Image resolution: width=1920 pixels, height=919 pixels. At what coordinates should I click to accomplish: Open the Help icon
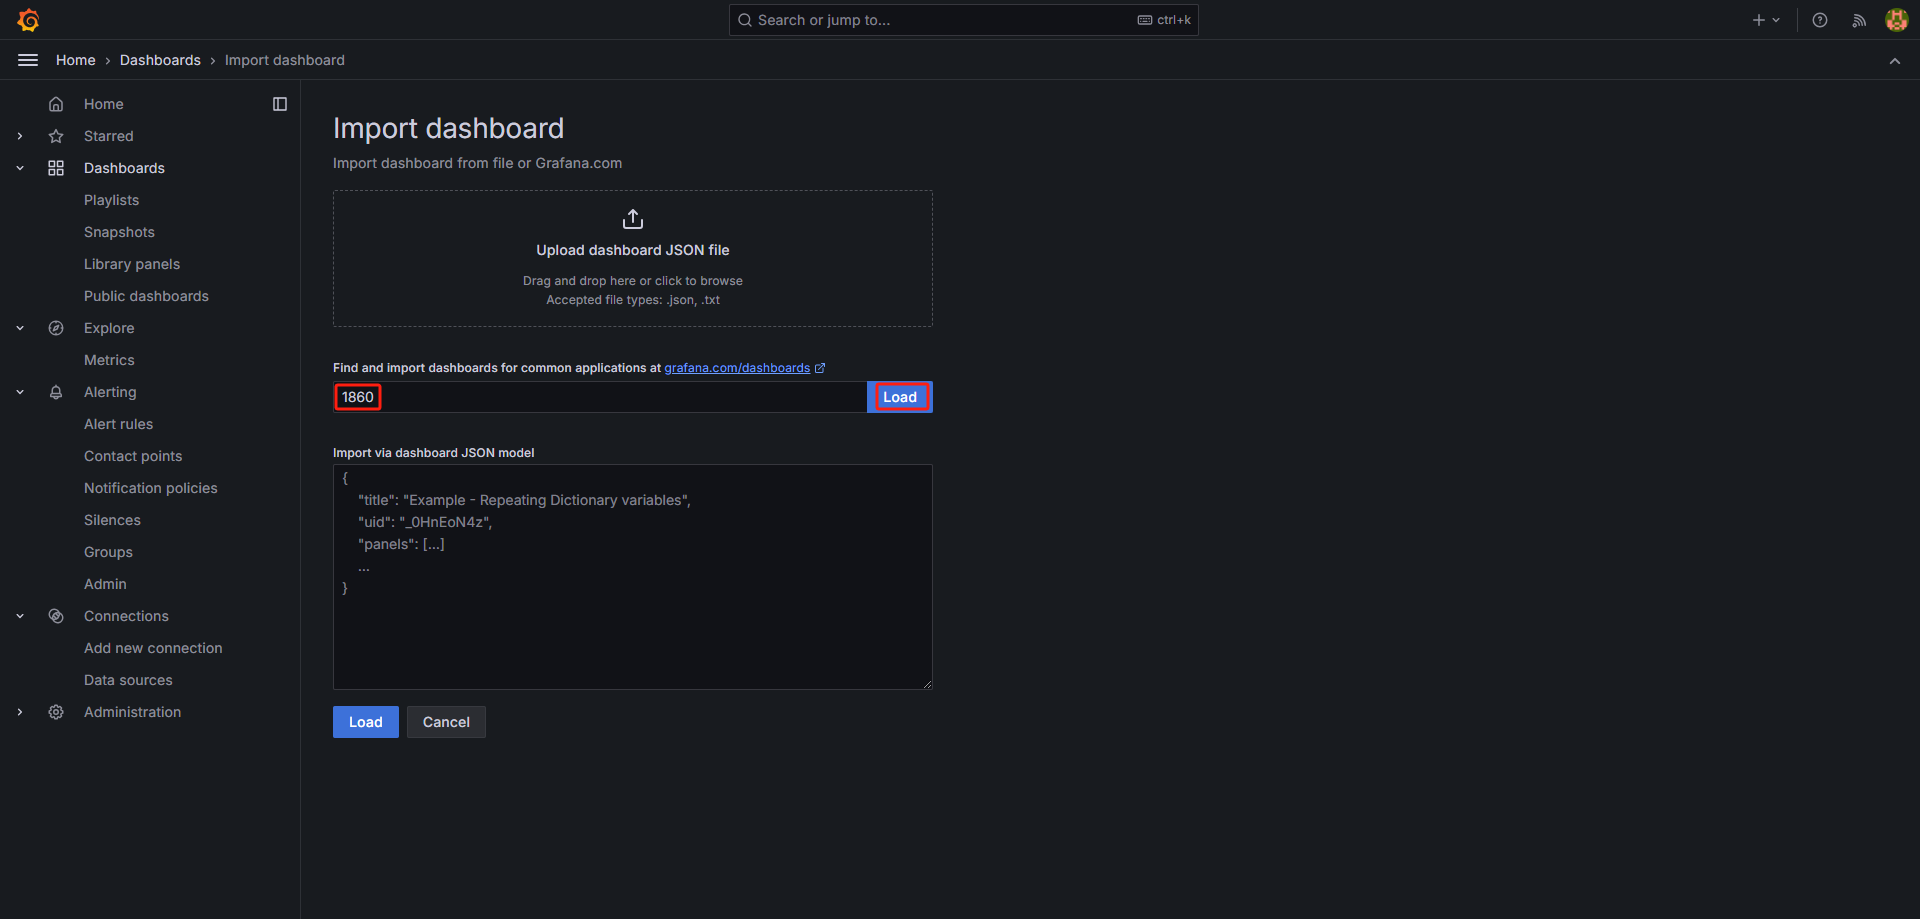click(x=1820, y=19)
